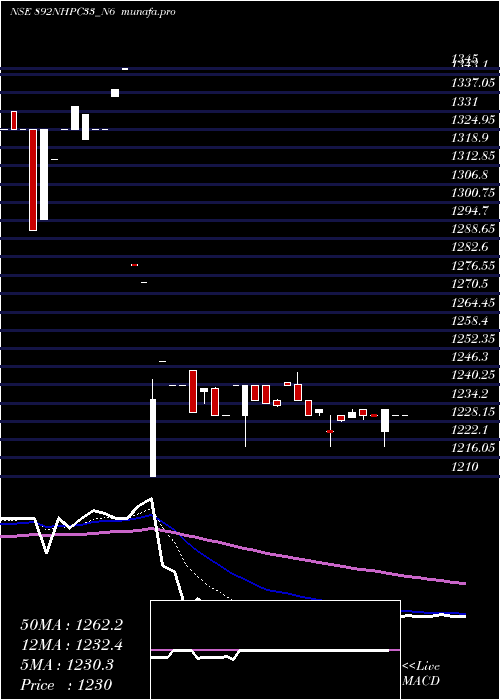Click the <<Live MACD label
Screen dimensions: 500x700
coord(421,674)
